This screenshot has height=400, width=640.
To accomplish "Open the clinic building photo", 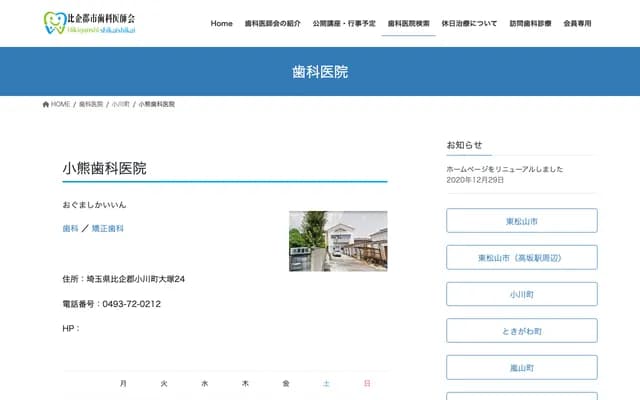I will click(338, 241).
